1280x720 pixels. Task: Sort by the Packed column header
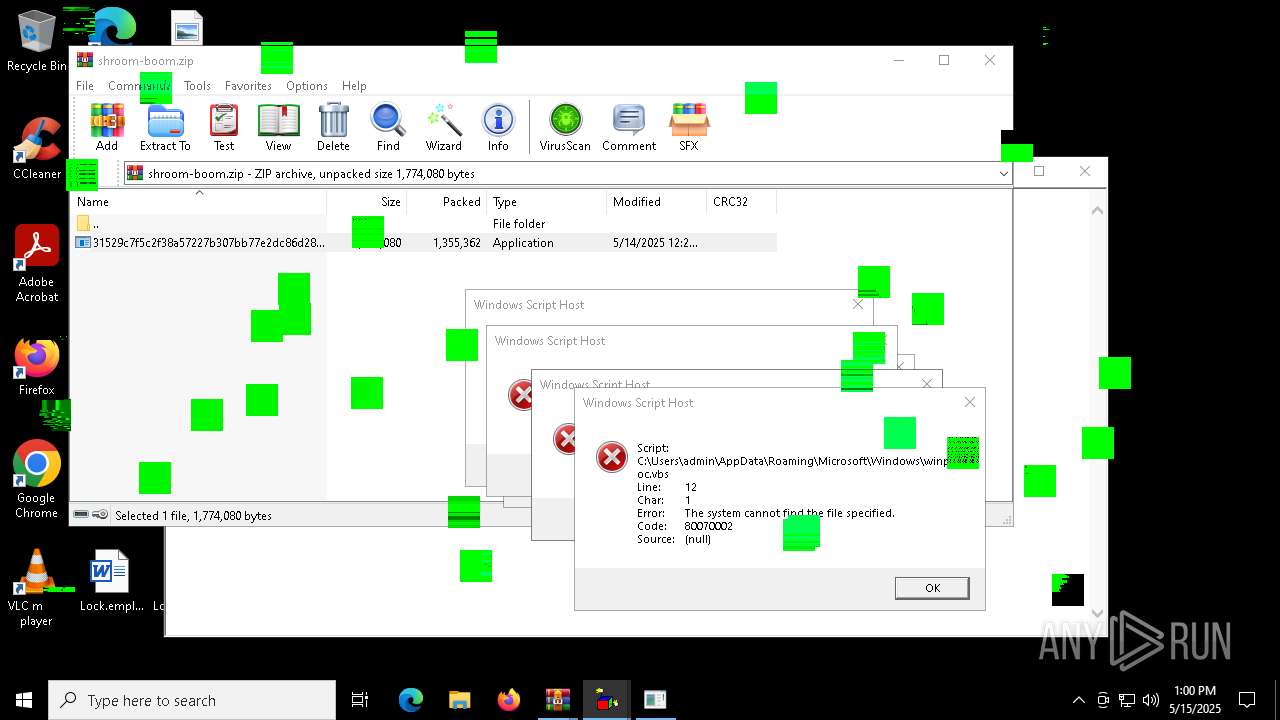click(x=447, y=201)
